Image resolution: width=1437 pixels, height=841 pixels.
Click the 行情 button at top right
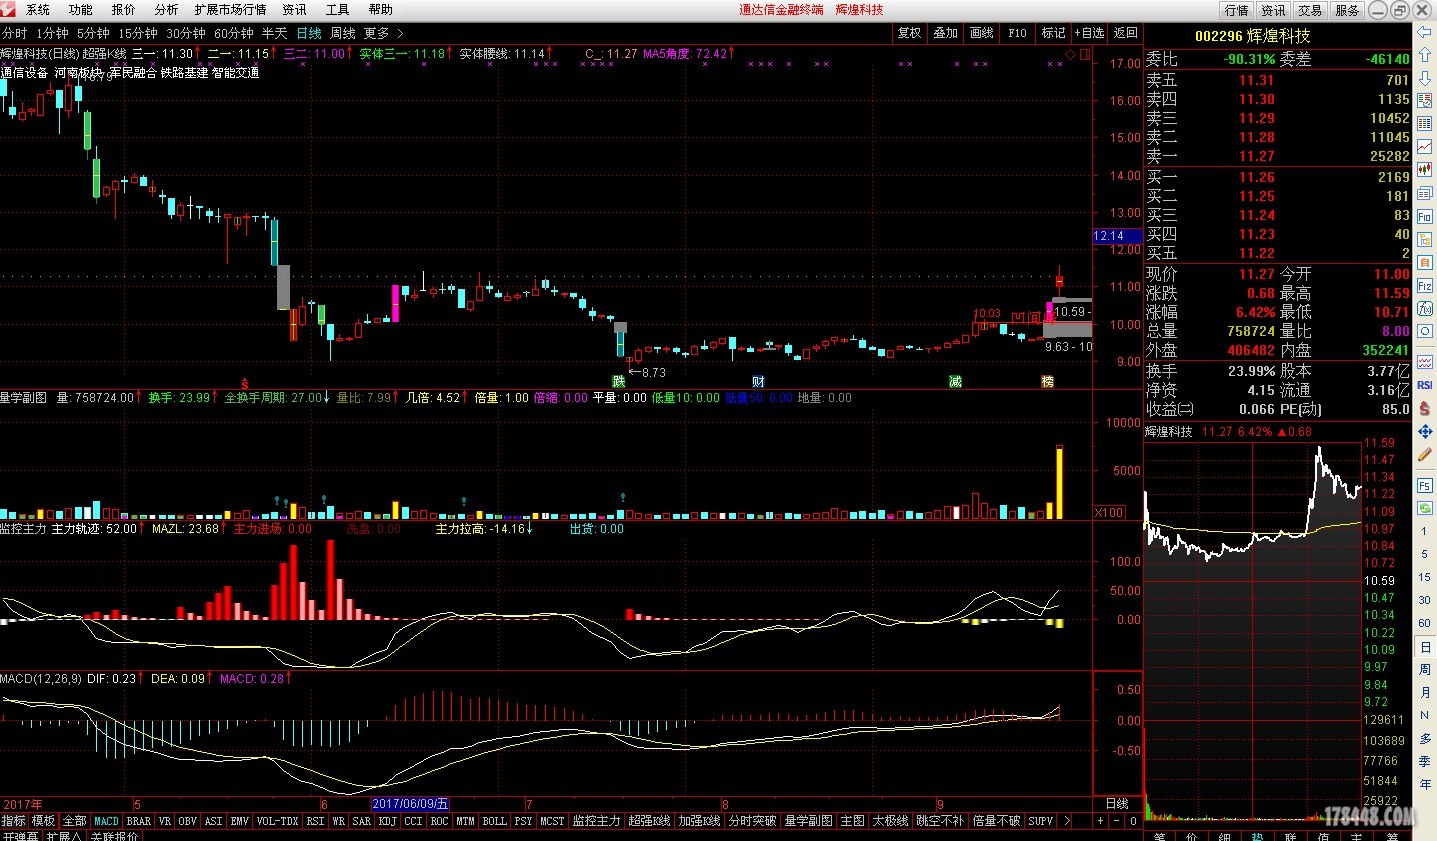pyautogui.click(x=1237, y=10)
